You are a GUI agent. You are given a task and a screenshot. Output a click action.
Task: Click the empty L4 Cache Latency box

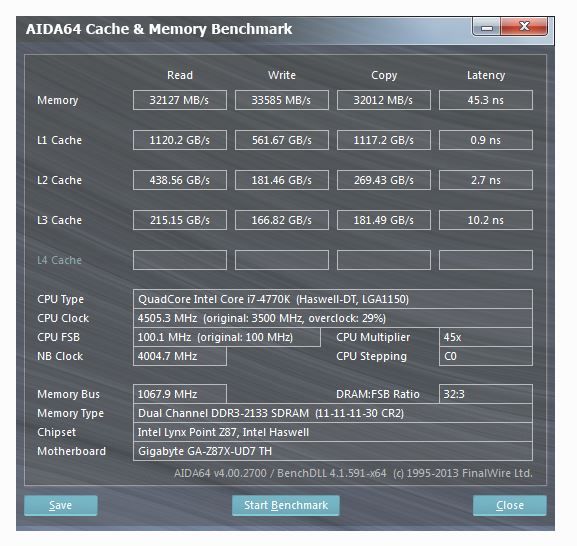tap(486, 260)
